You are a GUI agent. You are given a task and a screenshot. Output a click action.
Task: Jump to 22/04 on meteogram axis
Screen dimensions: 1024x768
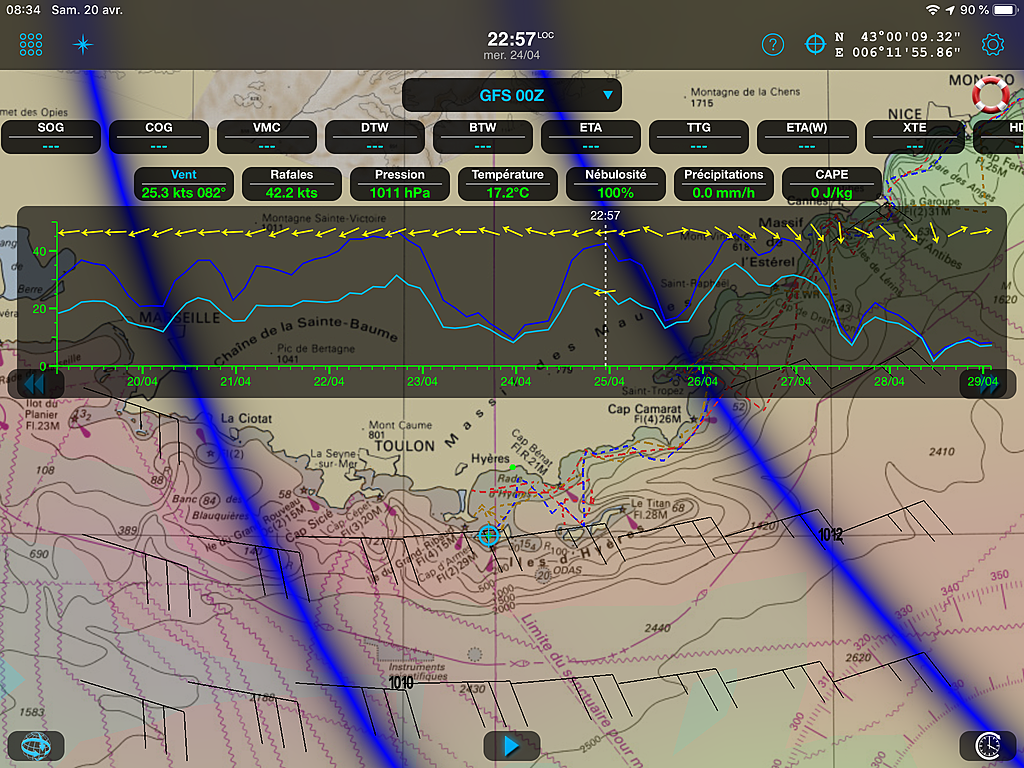pyautogui.click(x=328, y=381)
